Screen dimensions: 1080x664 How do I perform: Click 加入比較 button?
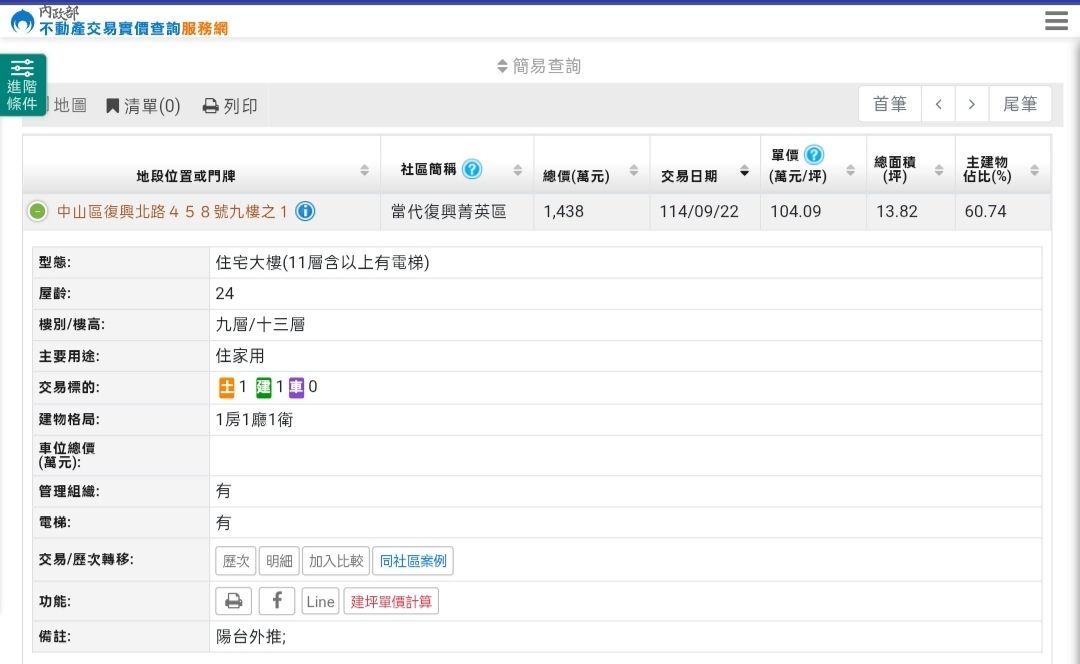point(335,561)
